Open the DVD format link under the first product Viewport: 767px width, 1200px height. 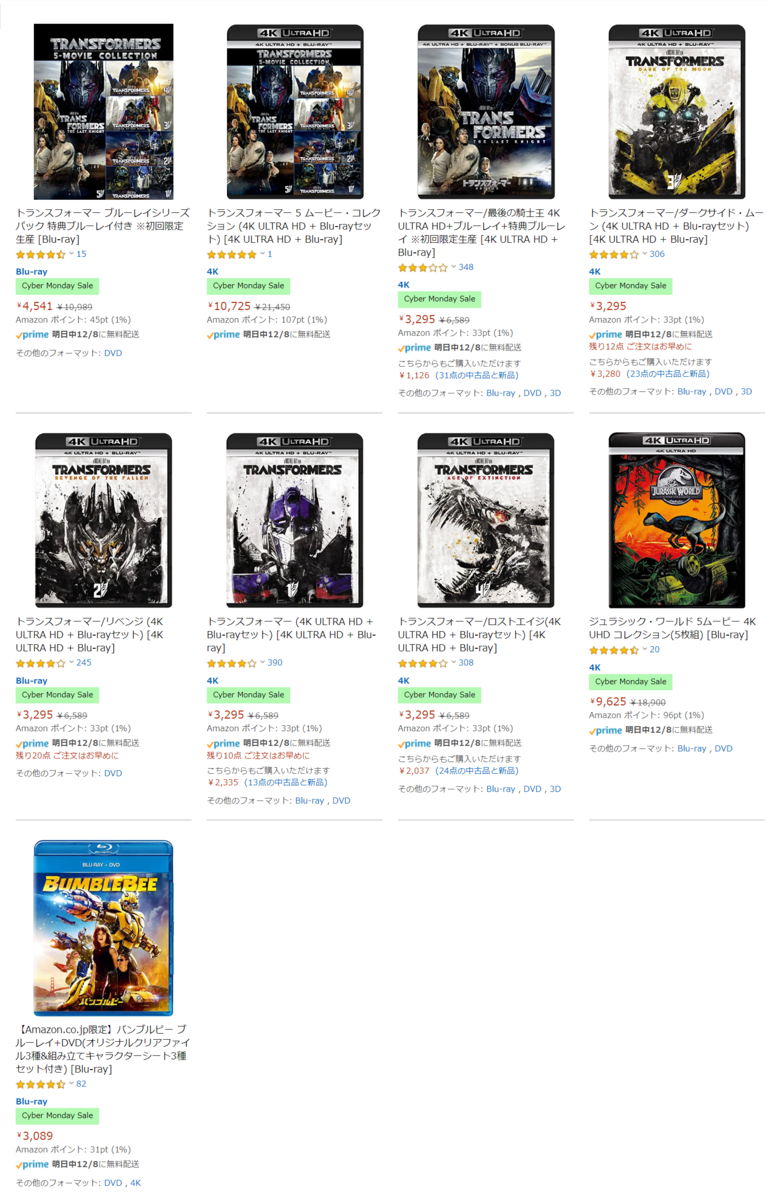pos(113,353)
